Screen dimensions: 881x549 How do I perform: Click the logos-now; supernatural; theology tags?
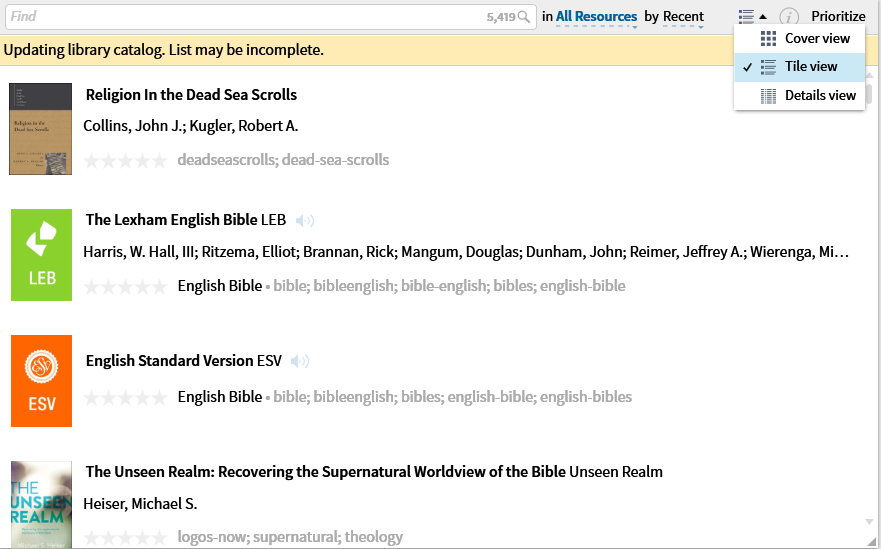(x=290, y=537)
